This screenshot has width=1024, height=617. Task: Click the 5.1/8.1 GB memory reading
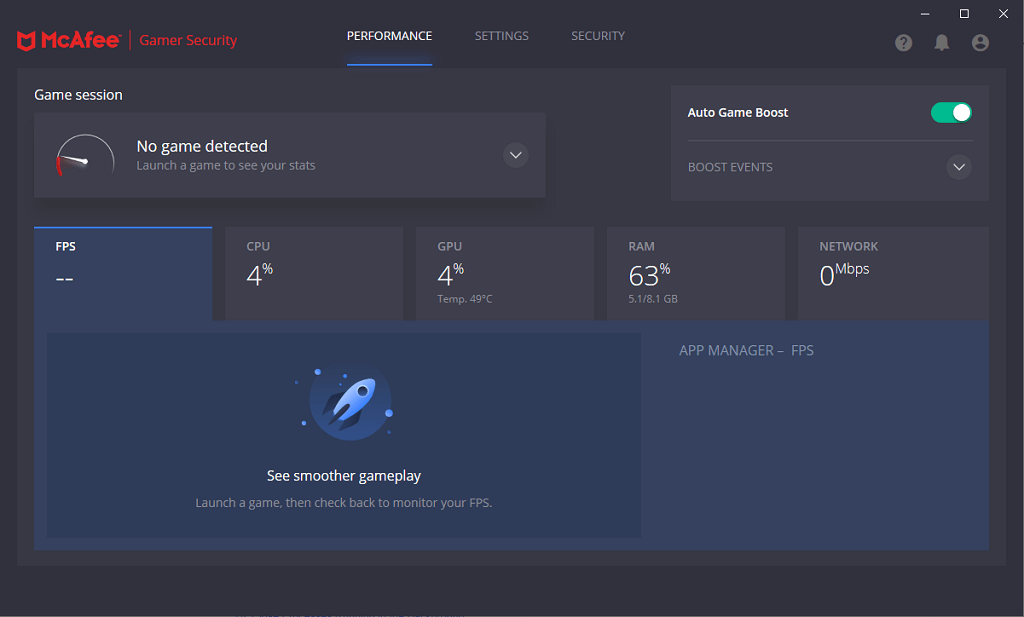(x=652, y=299)
